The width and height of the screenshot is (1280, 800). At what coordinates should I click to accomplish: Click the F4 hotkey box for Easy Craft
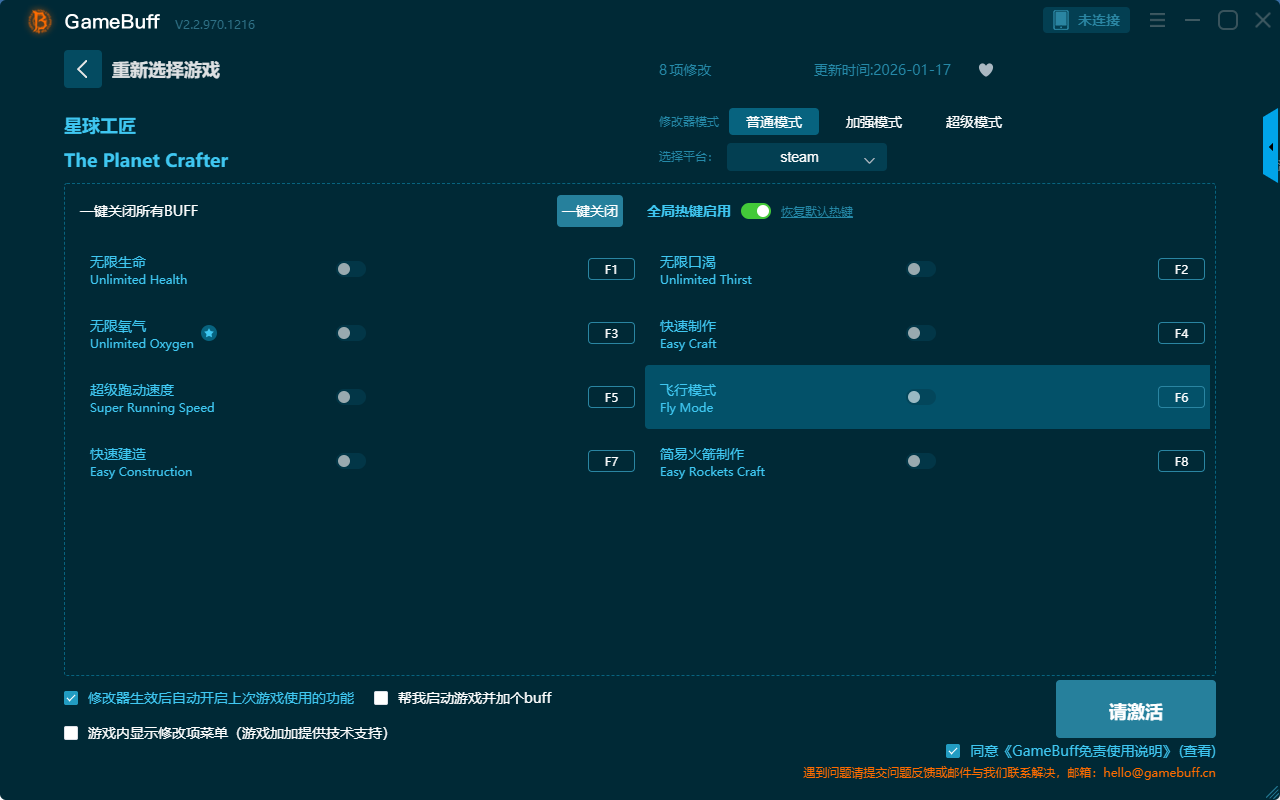tap(1181, 333)
